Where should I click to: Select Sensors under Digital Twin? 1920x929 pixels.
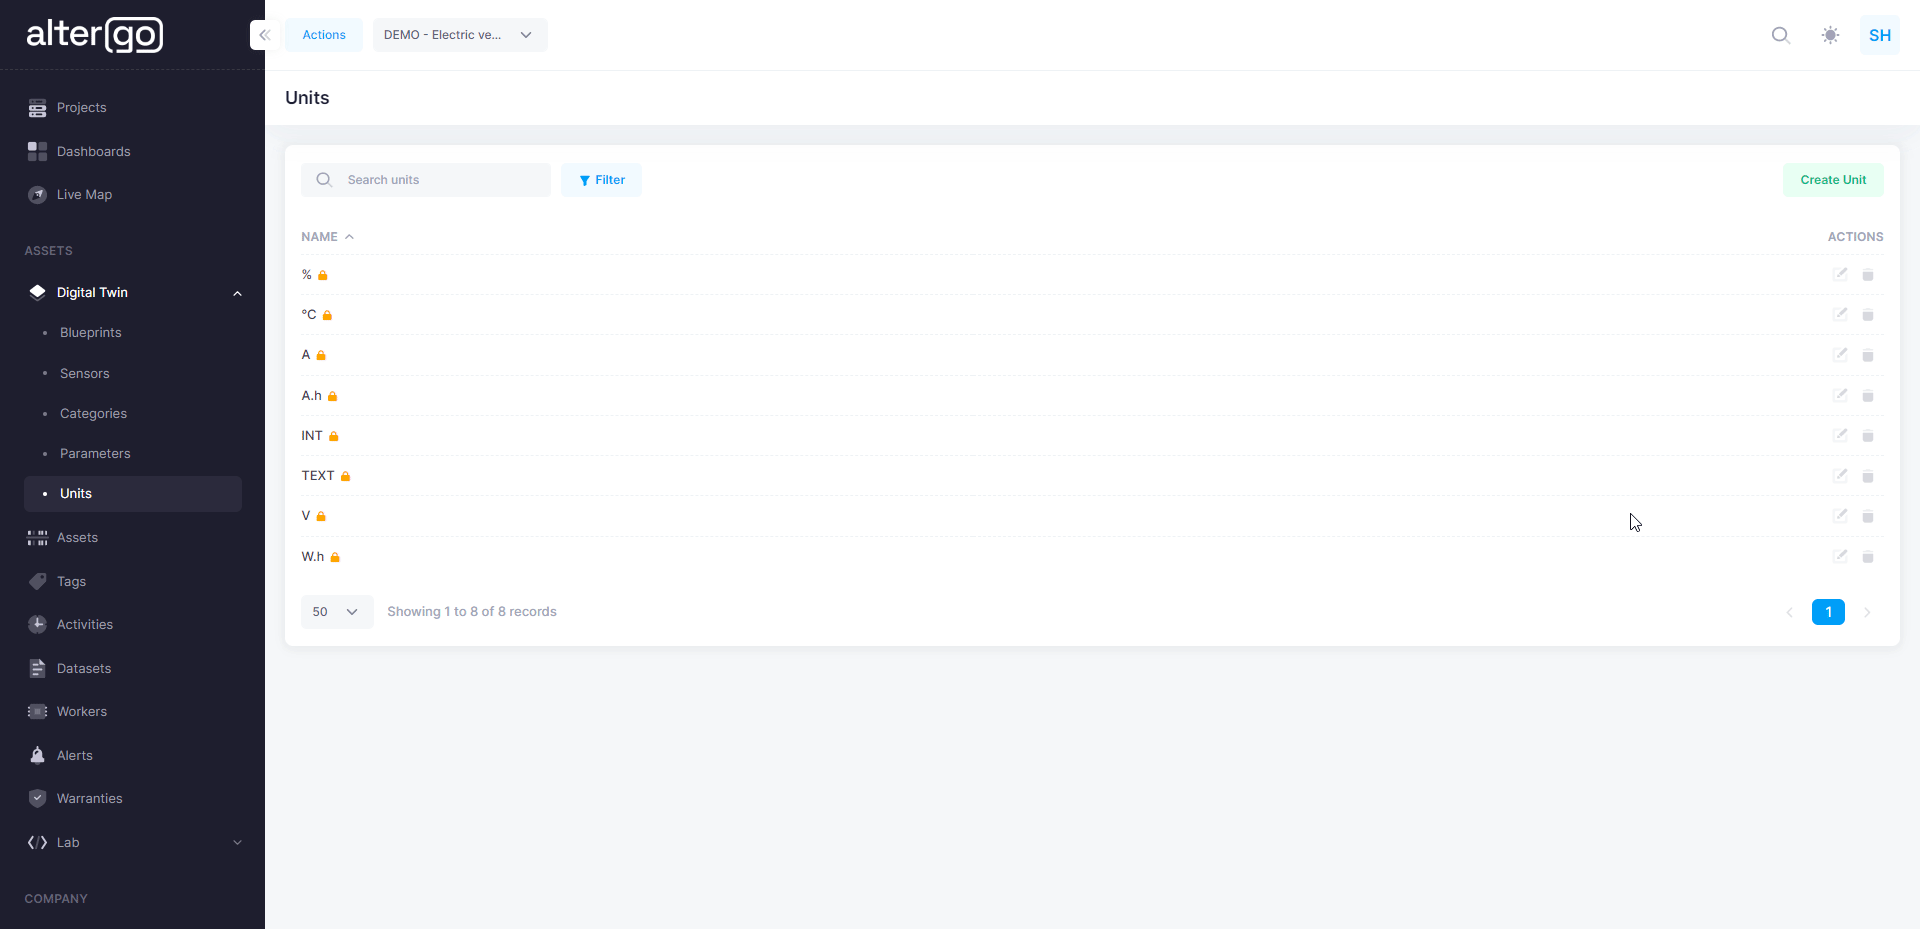click(x=83, y=373)
